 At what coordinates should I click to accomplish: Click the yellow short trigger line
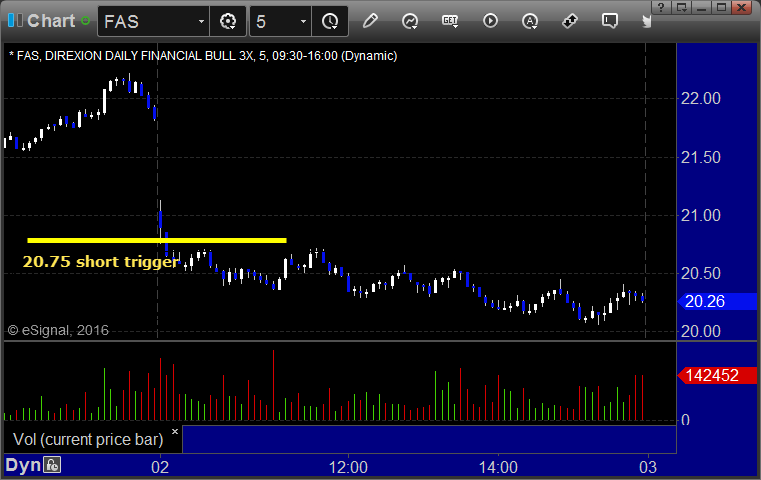[x=157, y=240]
